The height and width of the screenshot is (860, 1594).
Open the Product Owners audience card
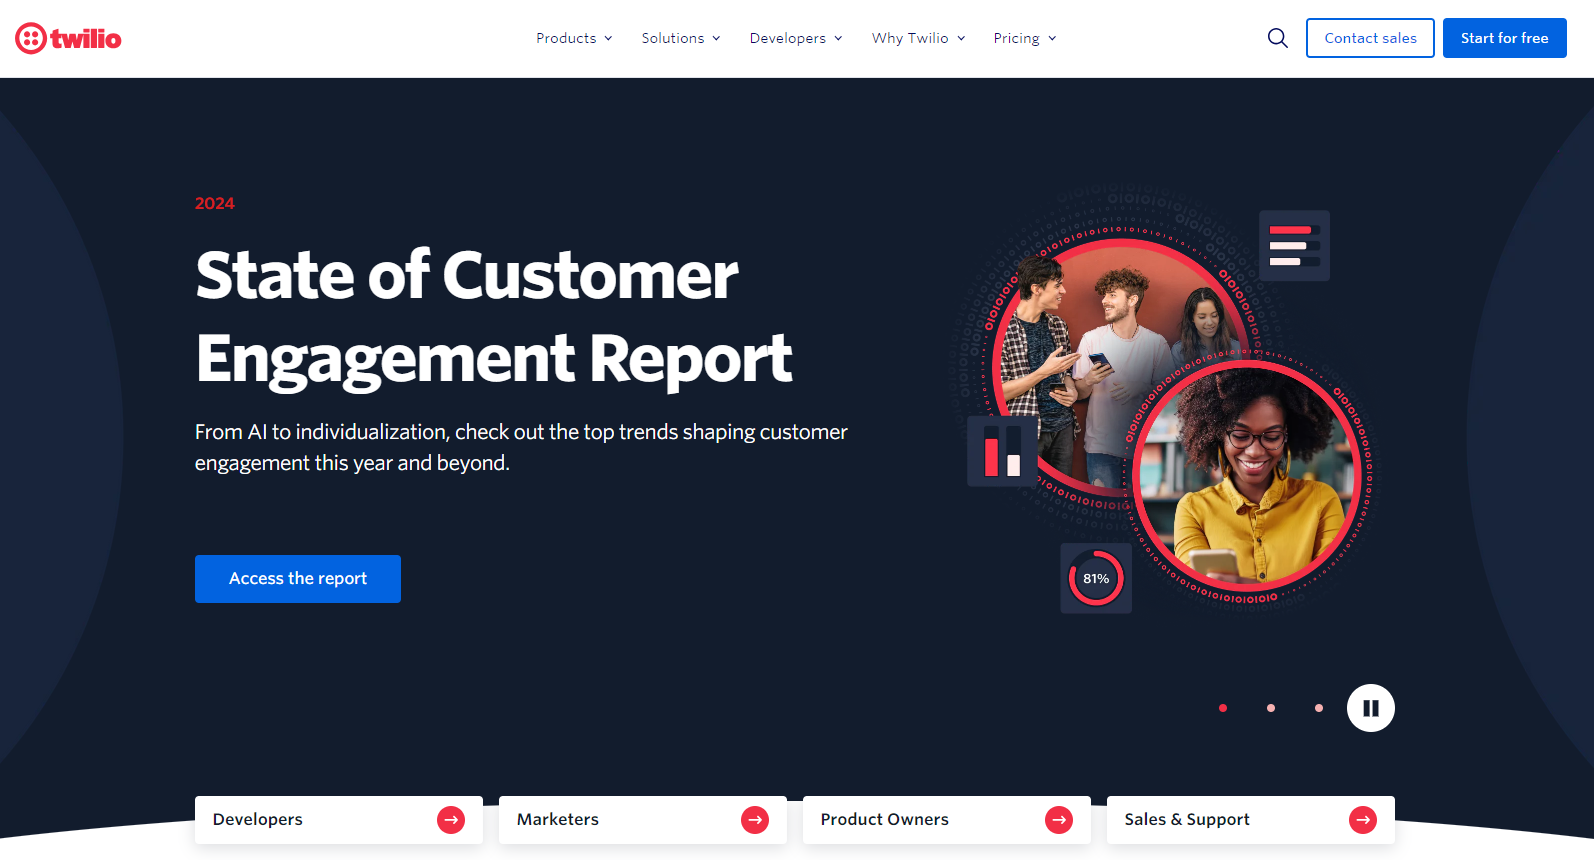tap(947, 820)
